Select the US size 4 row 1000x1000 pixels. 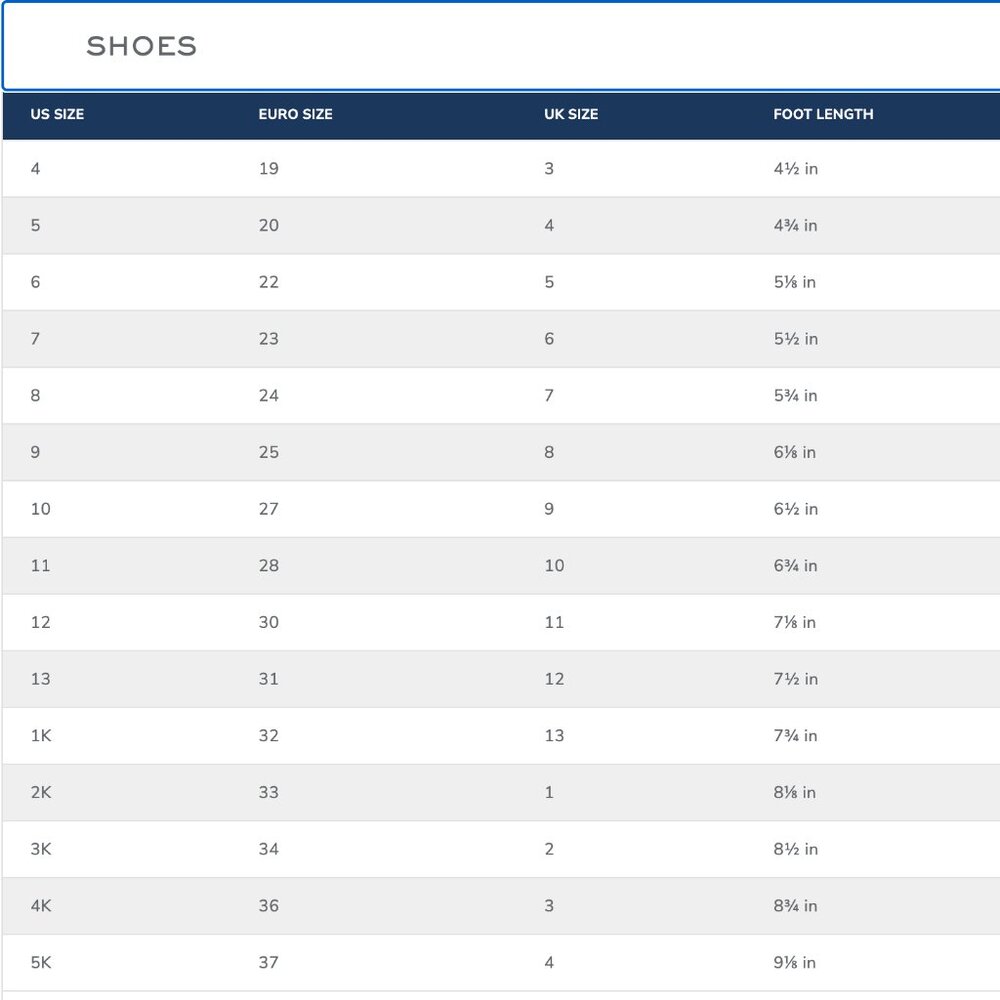pos(501,168)
